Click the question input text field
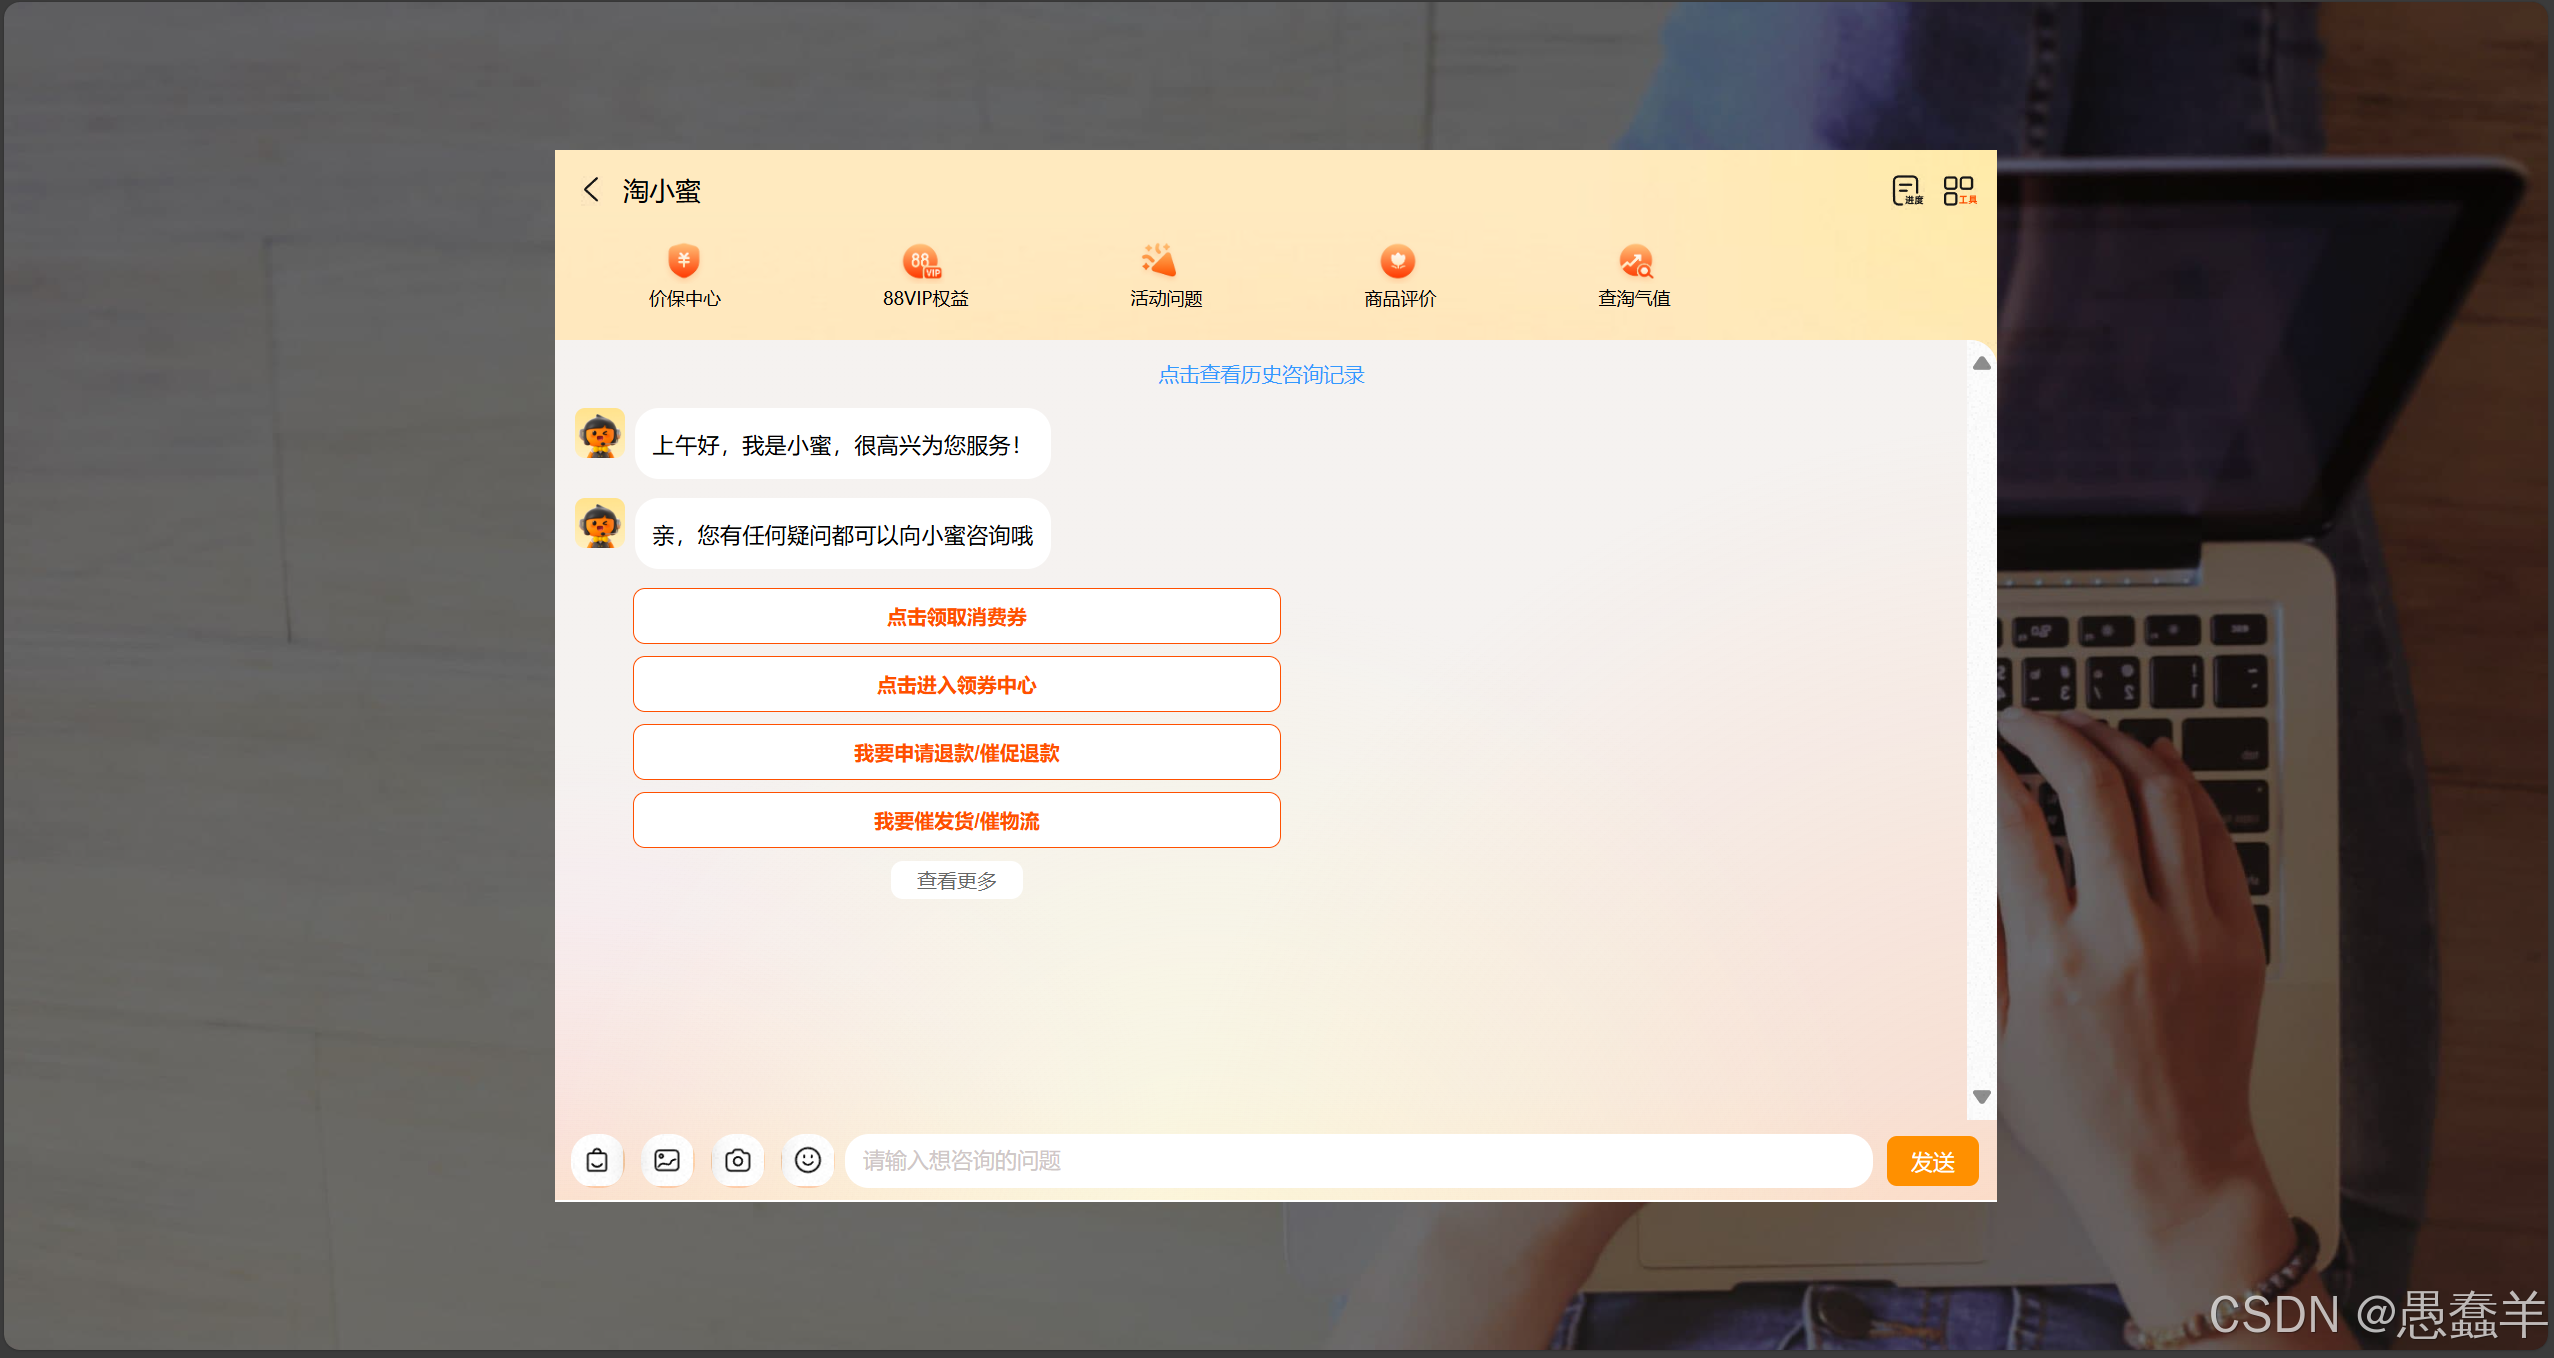 pos(1357,1161)
